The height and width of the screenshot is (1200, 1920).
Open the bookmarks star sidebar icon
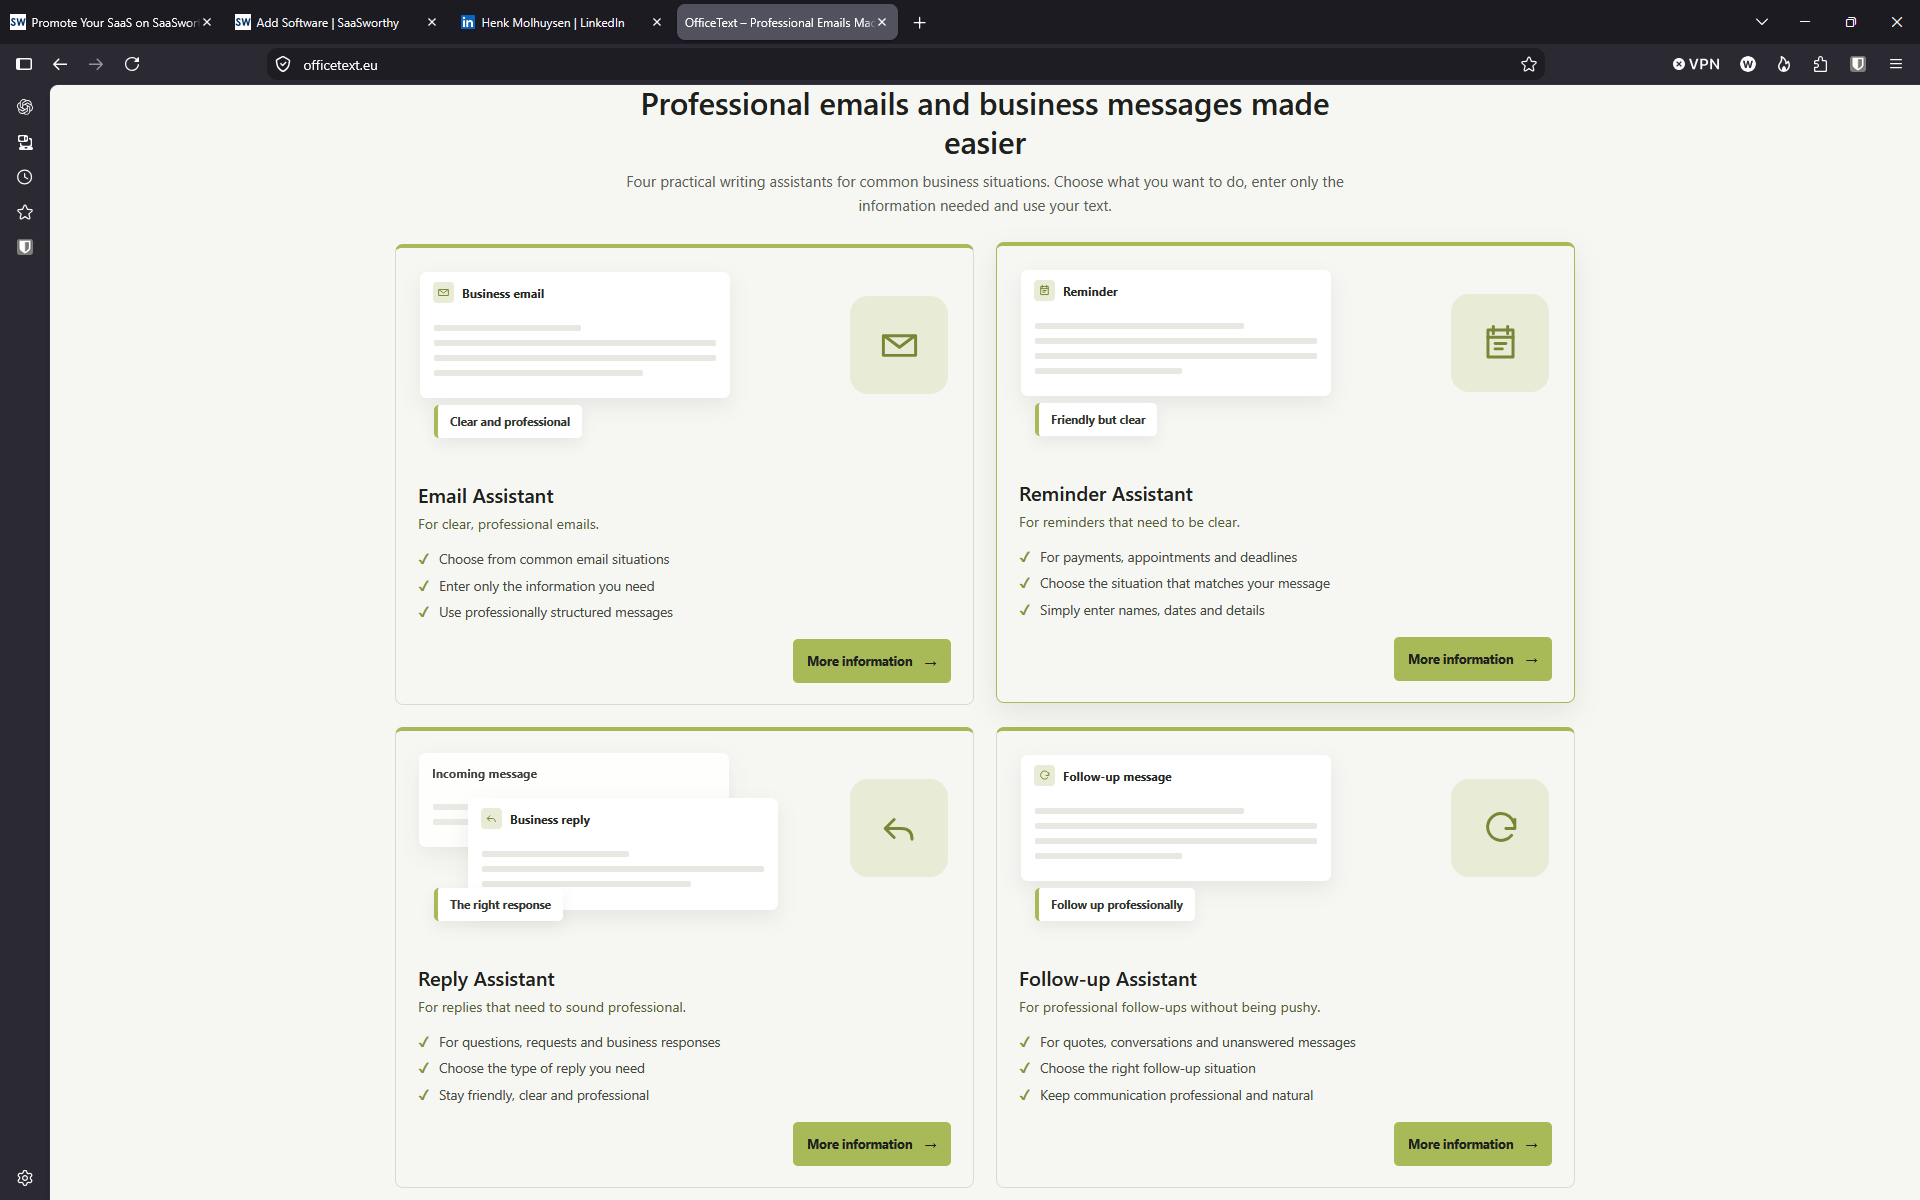(25, 212)
